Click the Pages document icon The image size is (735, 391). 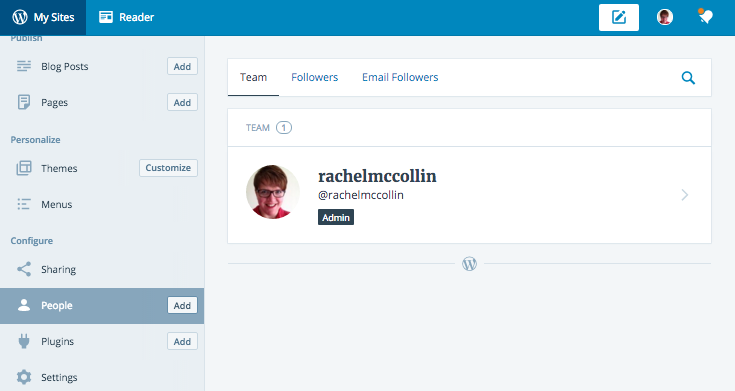pyautogui.click(x=24, y=102)
